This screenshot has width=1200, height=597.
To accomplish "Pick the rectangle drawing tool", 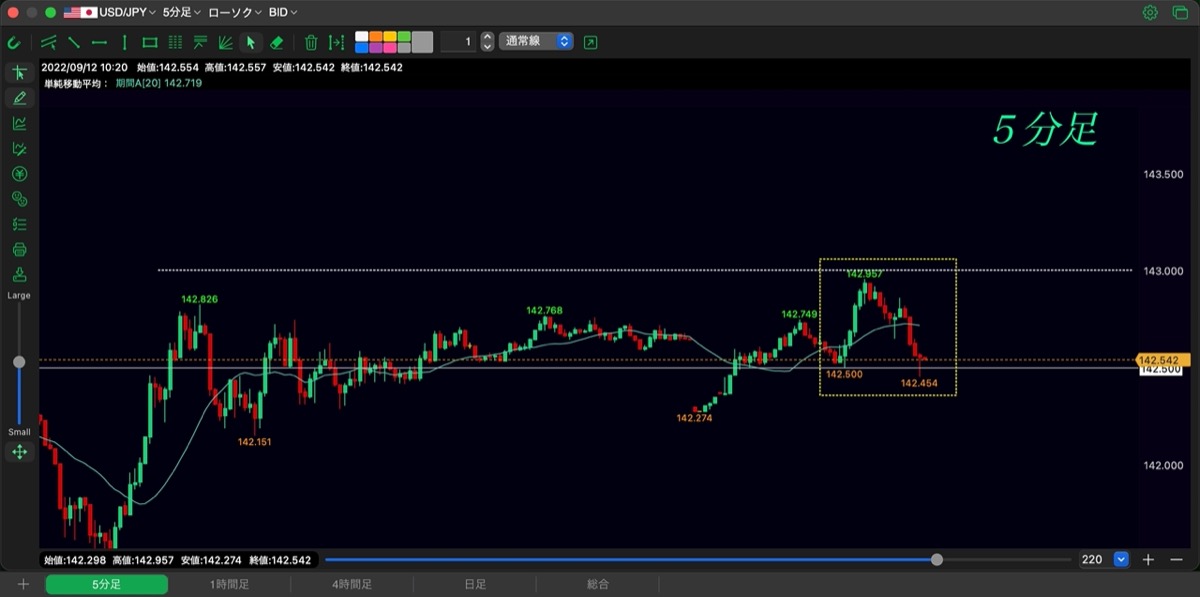I will (x=150, y=42).
